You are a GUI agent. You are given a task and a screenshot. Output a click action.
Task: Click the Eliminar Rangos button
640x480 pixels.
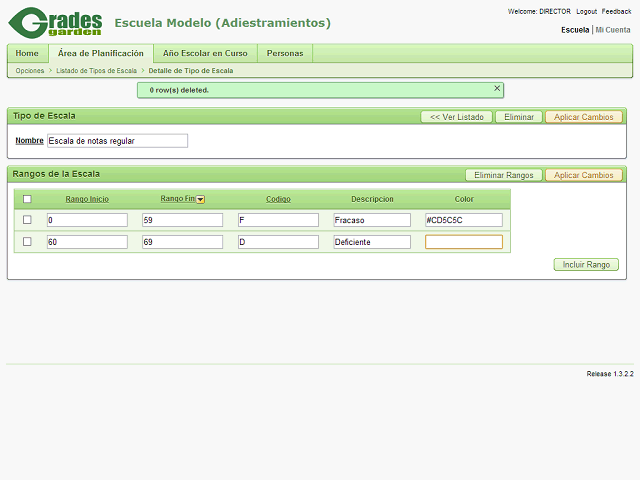coord(503,175)
